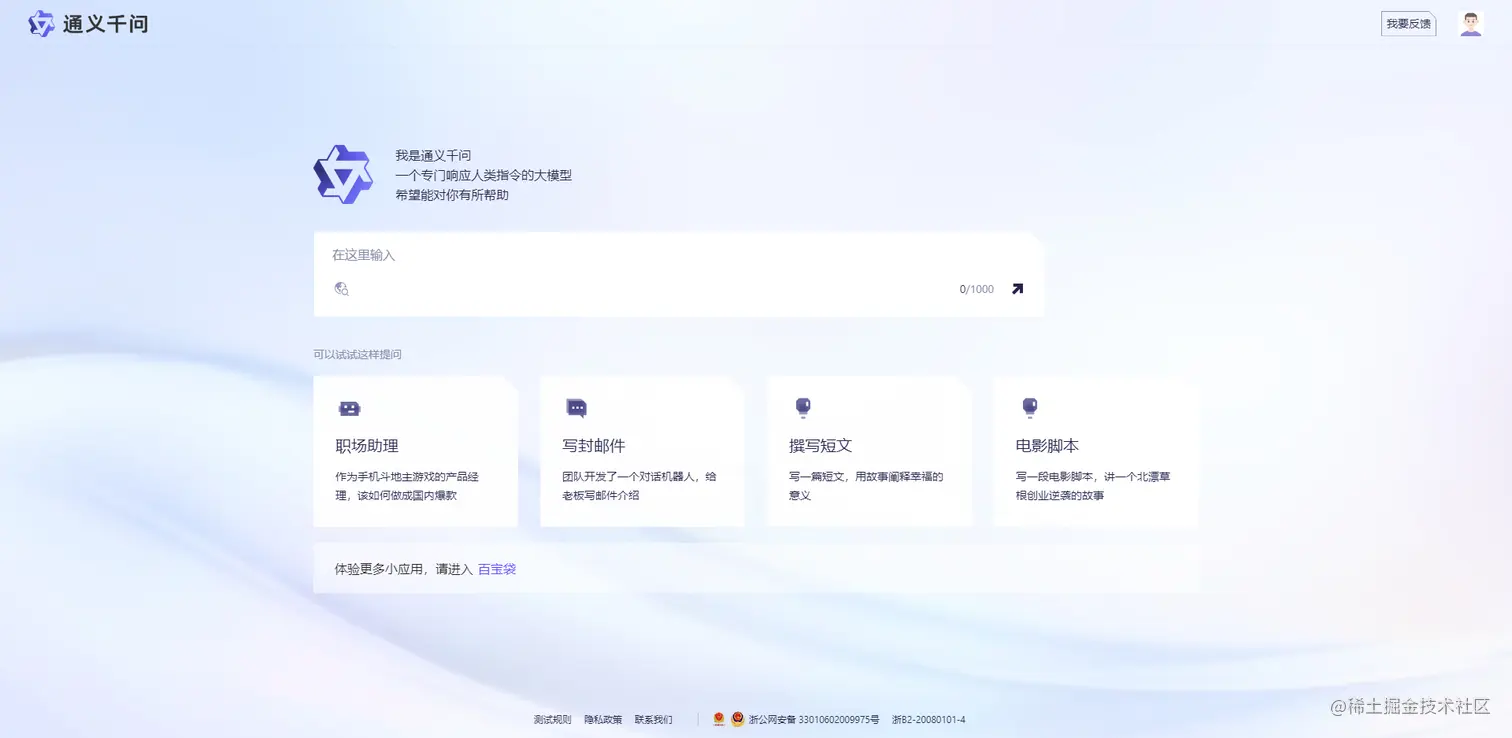Click prompt text about 对话机器人 email
The image size is (1512, 738).
pyautogui.click(x=639, y=486)
